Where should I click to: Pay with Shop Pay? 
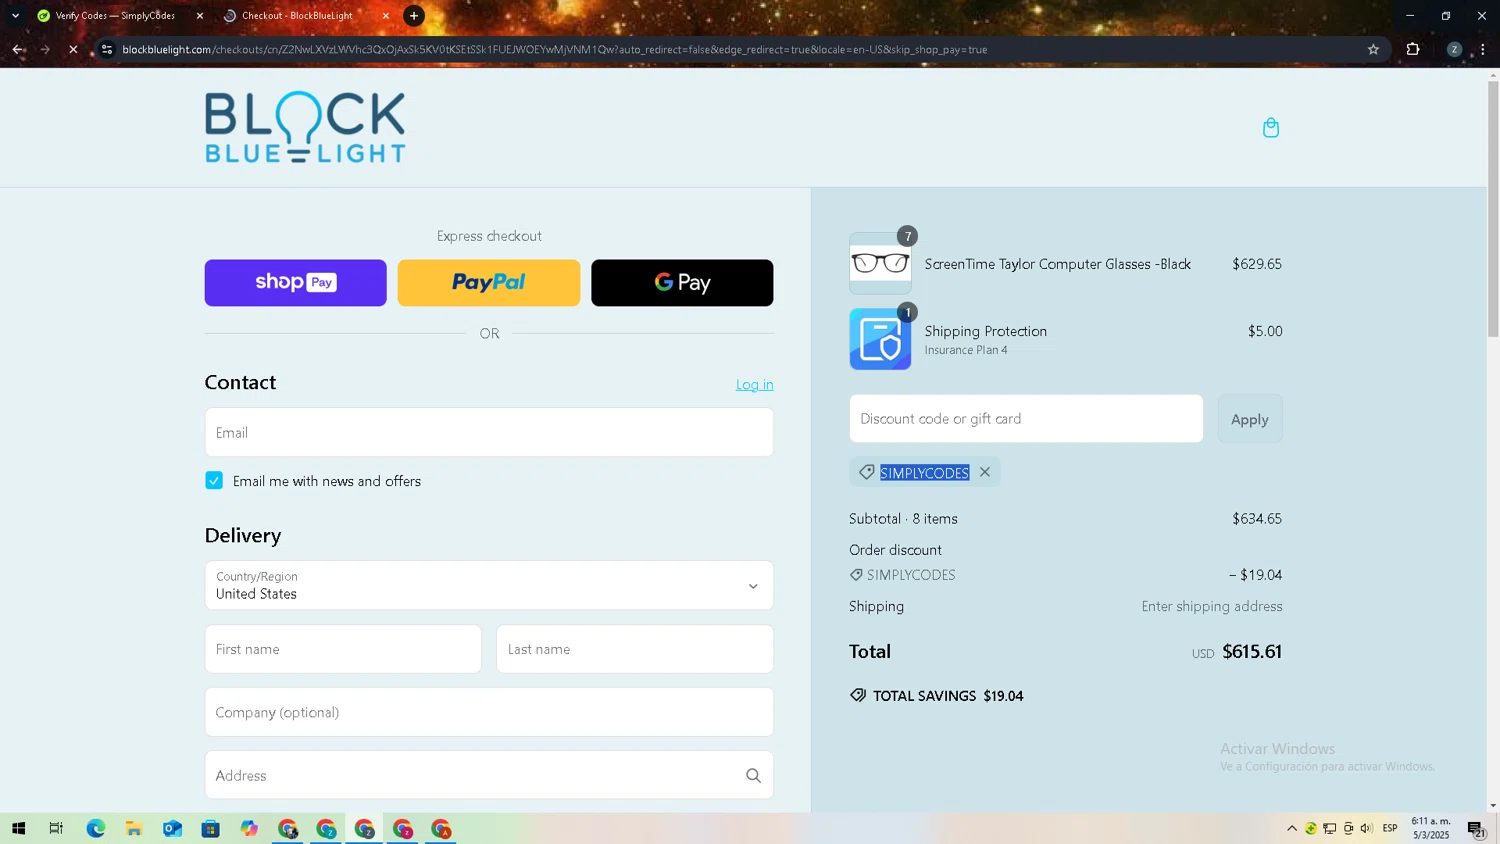click(x=296, y=282)
